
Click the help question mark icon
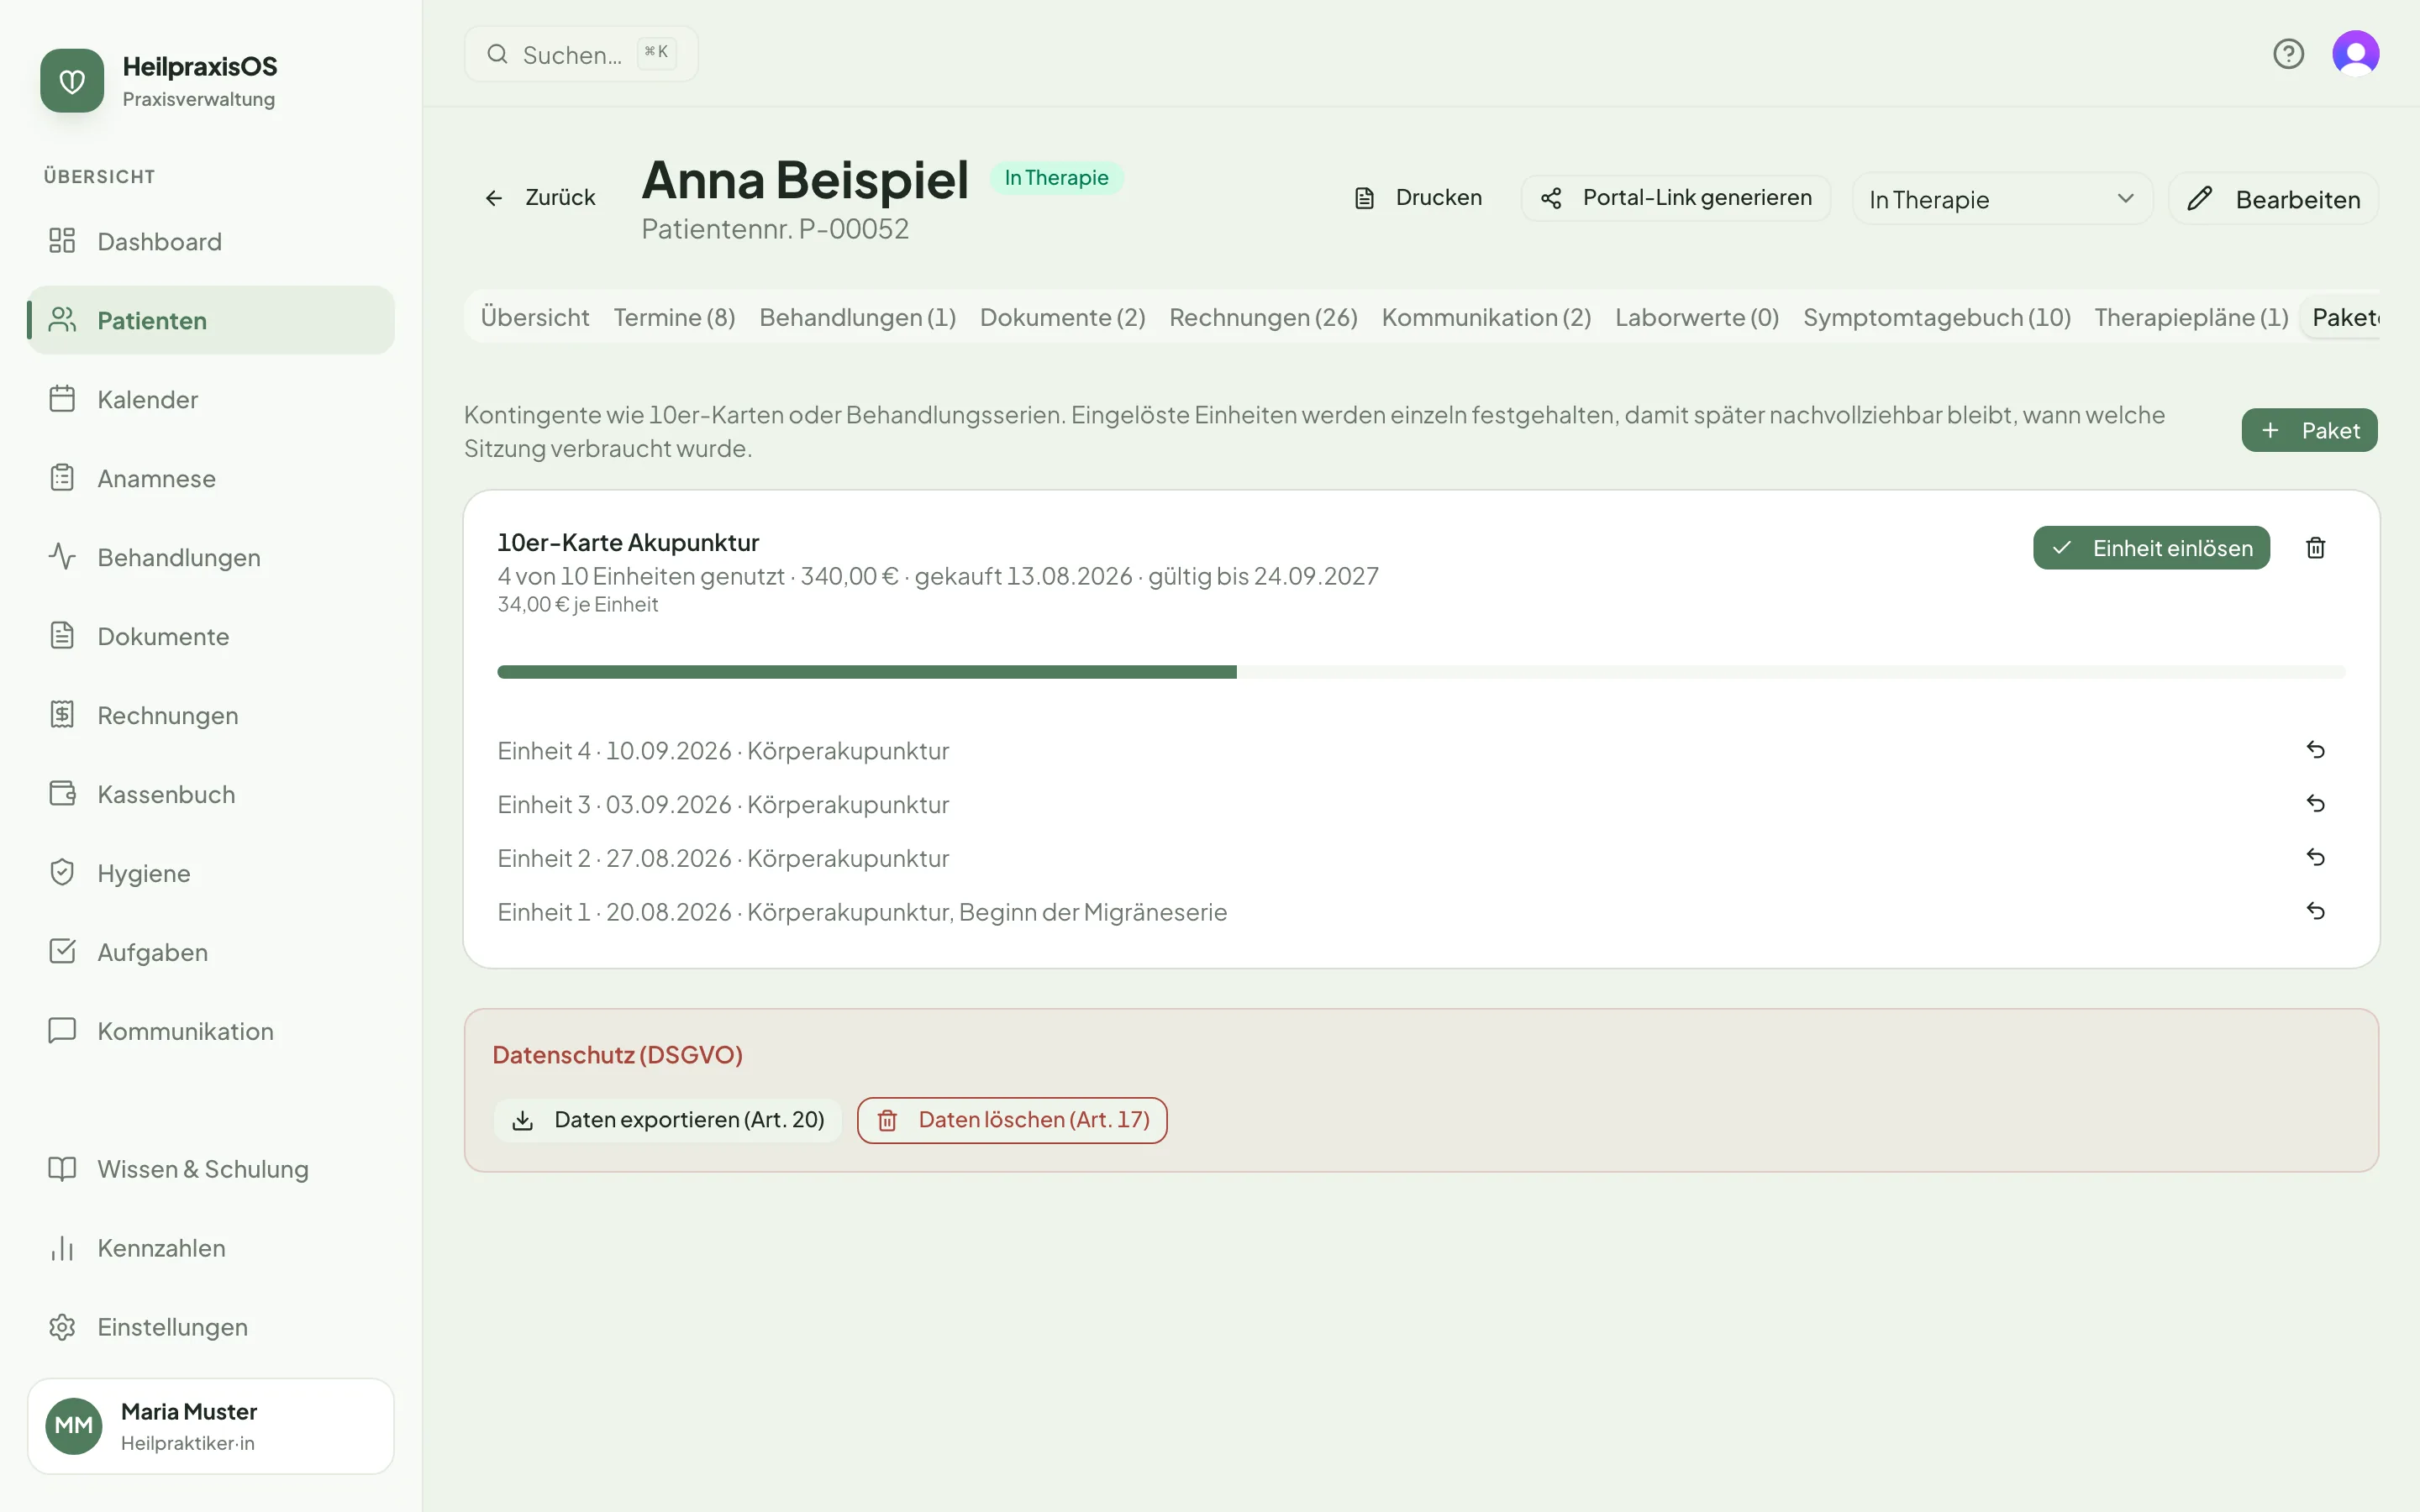(x=2288, y=54)
